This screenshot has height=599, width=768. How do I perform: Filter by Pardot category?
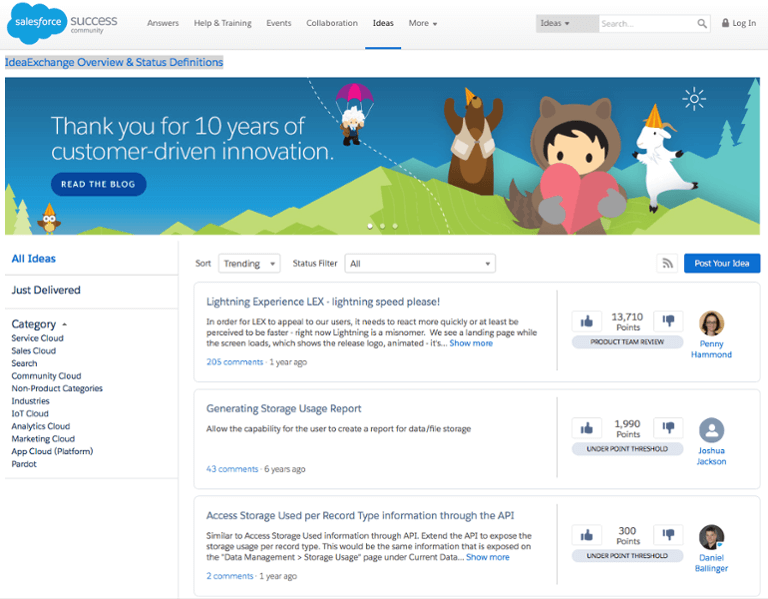(x=24, y=464)
